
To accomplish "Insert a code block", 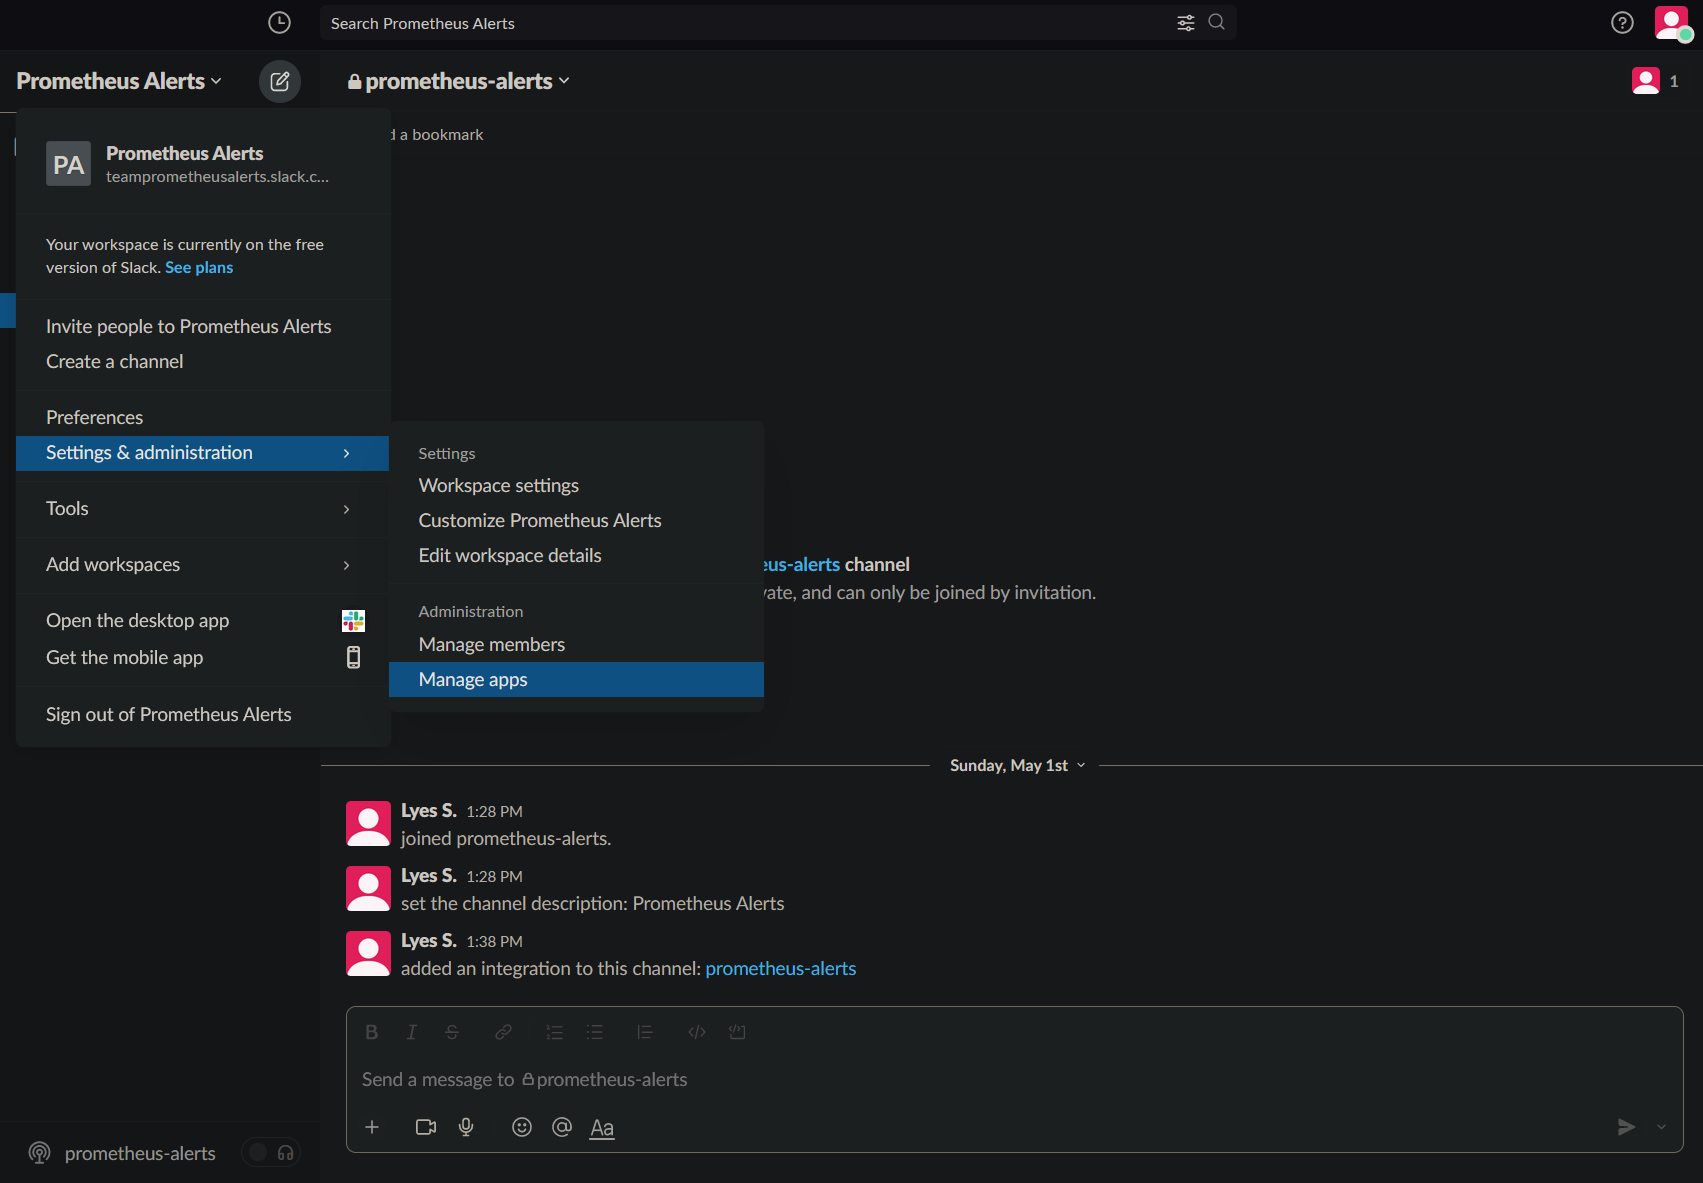I will tap(737, 1032).
